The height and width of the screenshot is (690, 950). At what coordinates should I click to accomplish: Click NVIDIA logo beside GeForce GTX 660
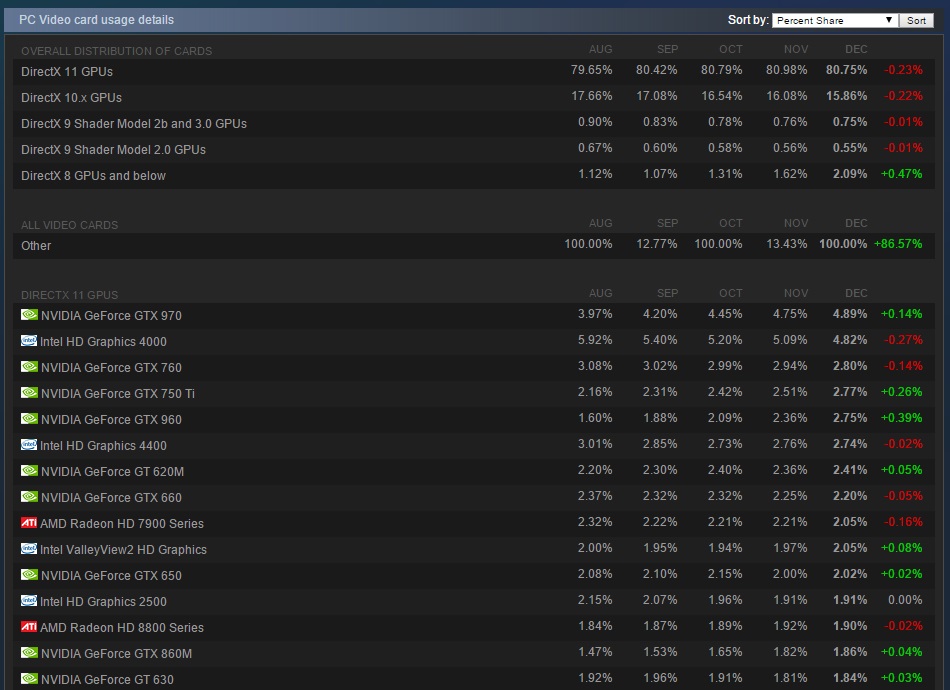[29, 497]
